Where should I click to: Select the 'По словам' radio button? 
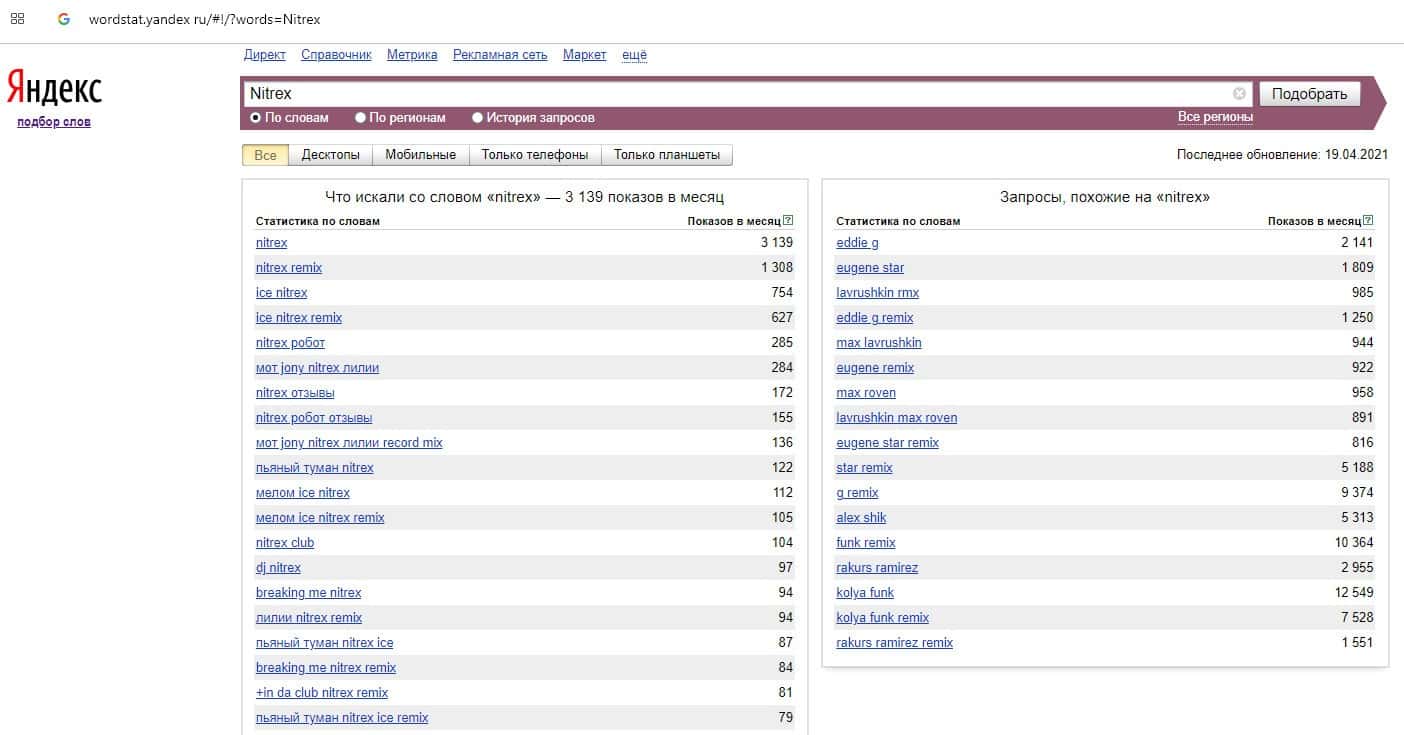click(x=256, y=118)
